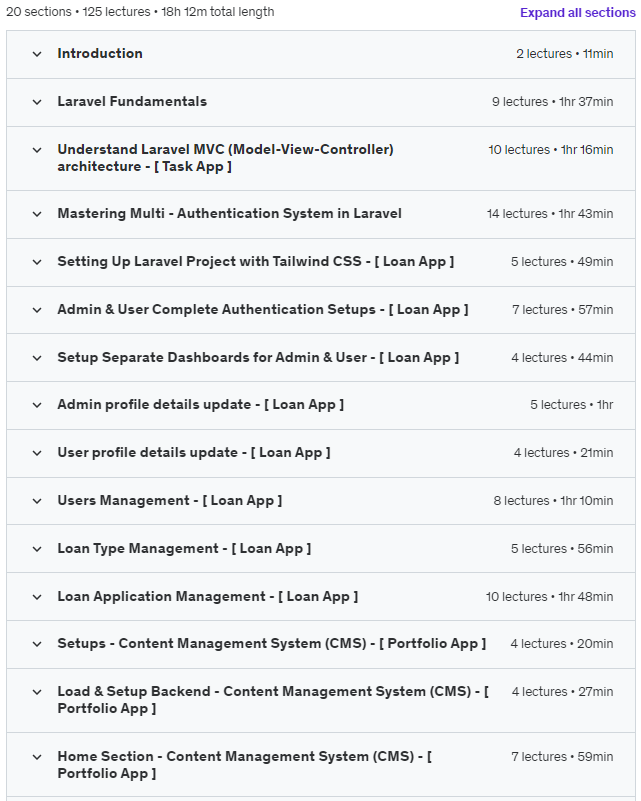The image size is (641, 801).
Task: Open the Introduction section title
Action: [100, 53]
